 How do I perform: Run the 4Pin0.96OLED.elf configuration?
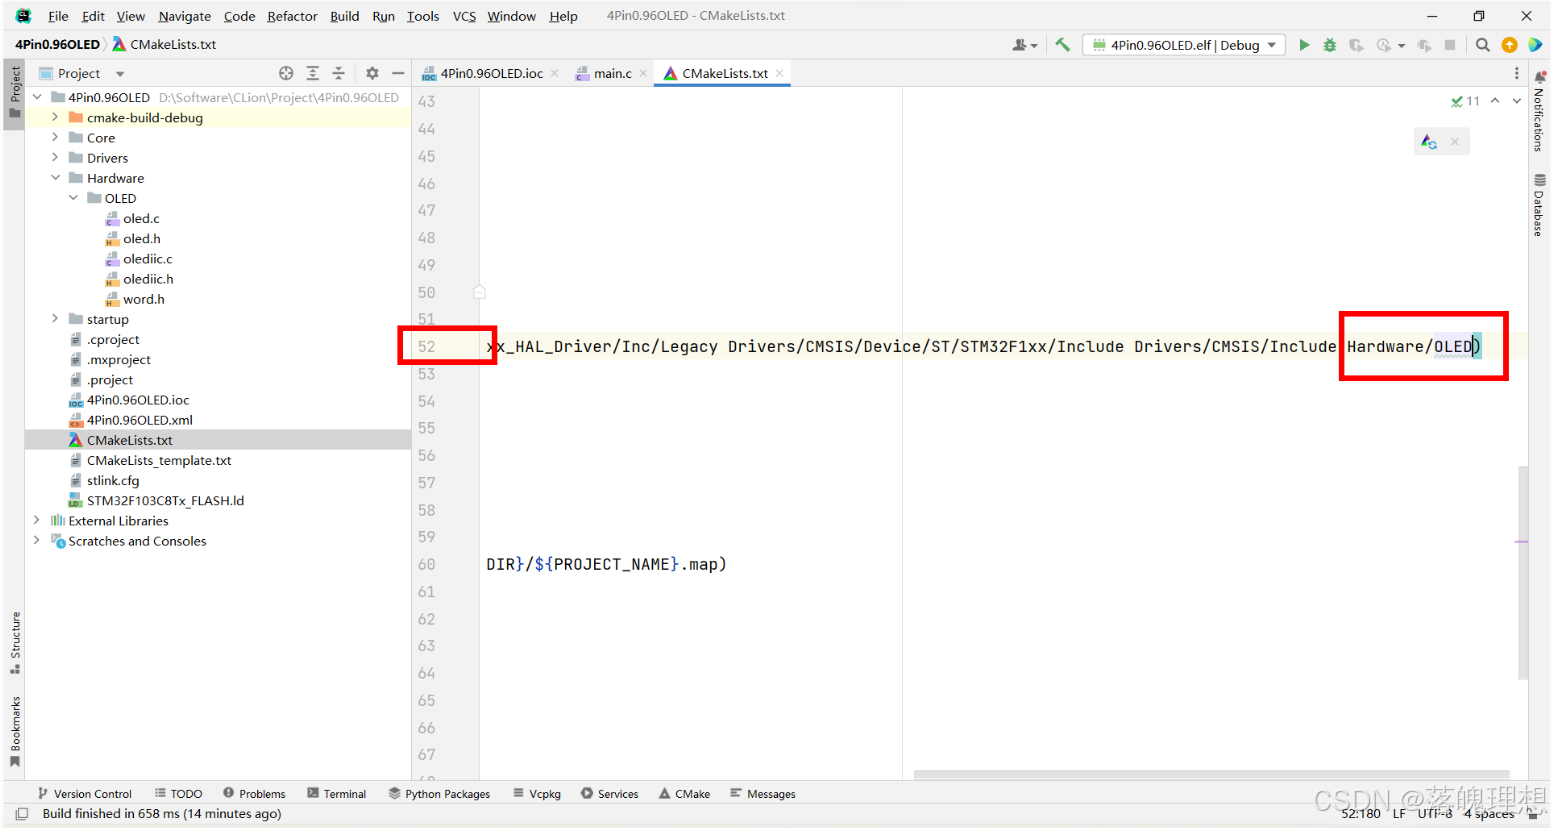(x=1304, y=45)
